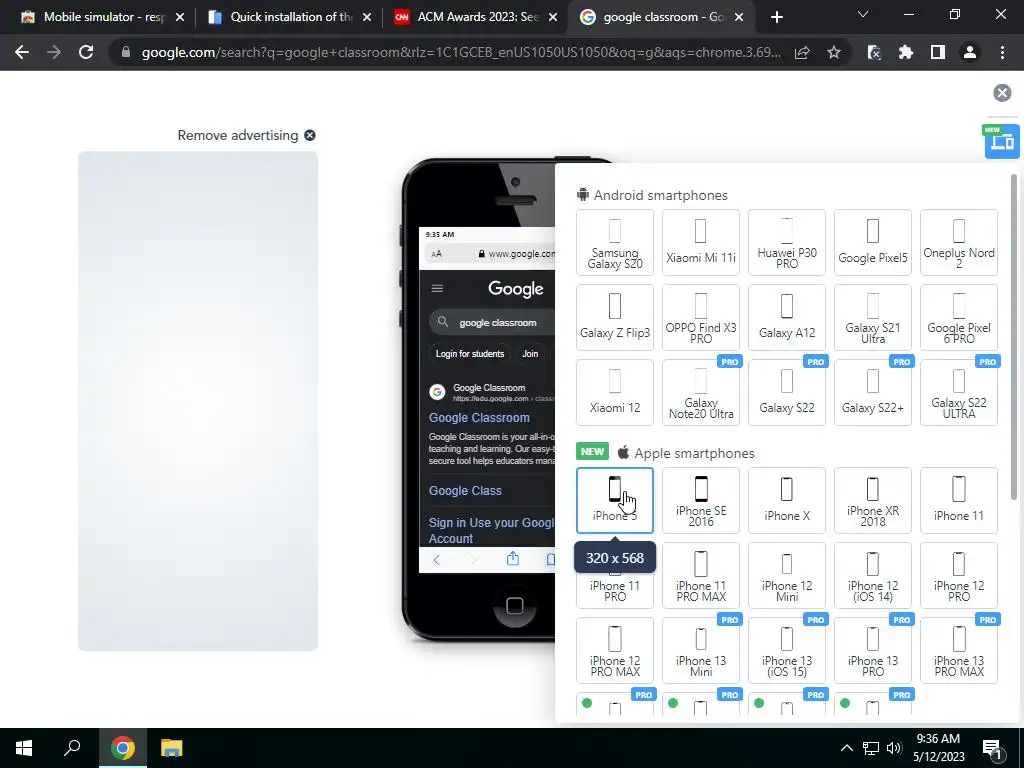1024x768 pixels.
Task: Choose iPhone 11 PRO MAX device
Action: 701,575
